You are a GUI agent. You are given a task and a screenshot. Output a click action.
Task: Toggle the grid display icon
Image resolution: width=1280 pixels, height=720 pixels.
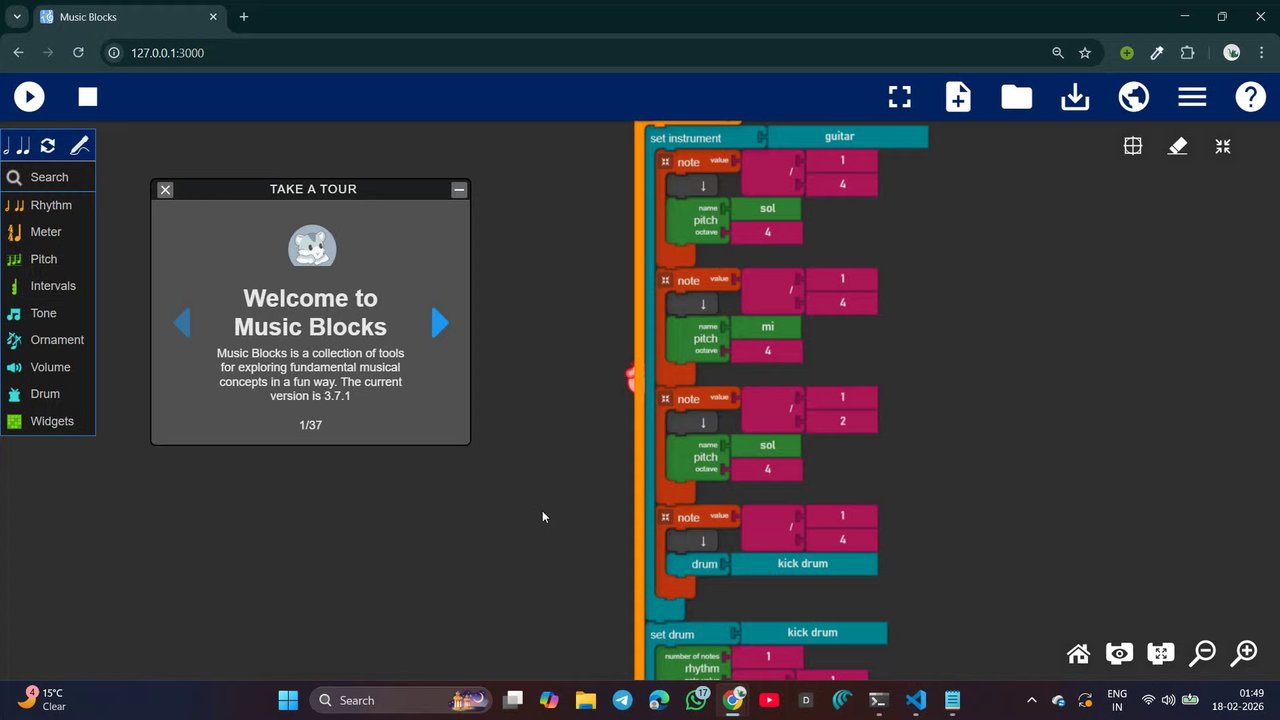(1133, 146)
